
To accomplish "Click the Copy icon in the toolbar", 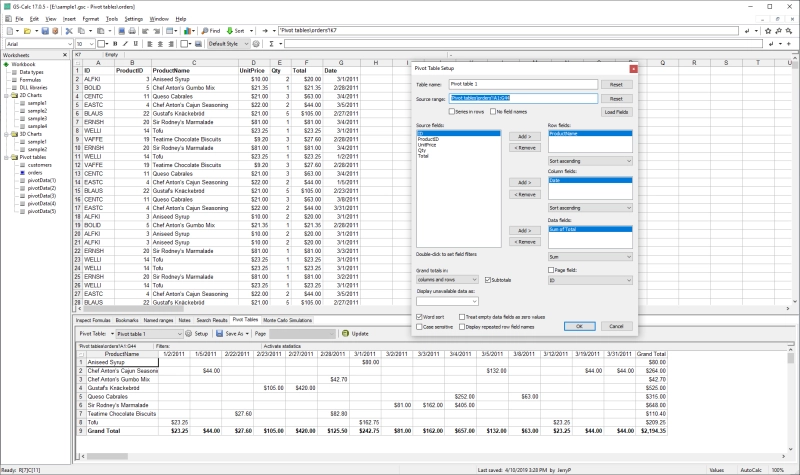I will (81, 31).
